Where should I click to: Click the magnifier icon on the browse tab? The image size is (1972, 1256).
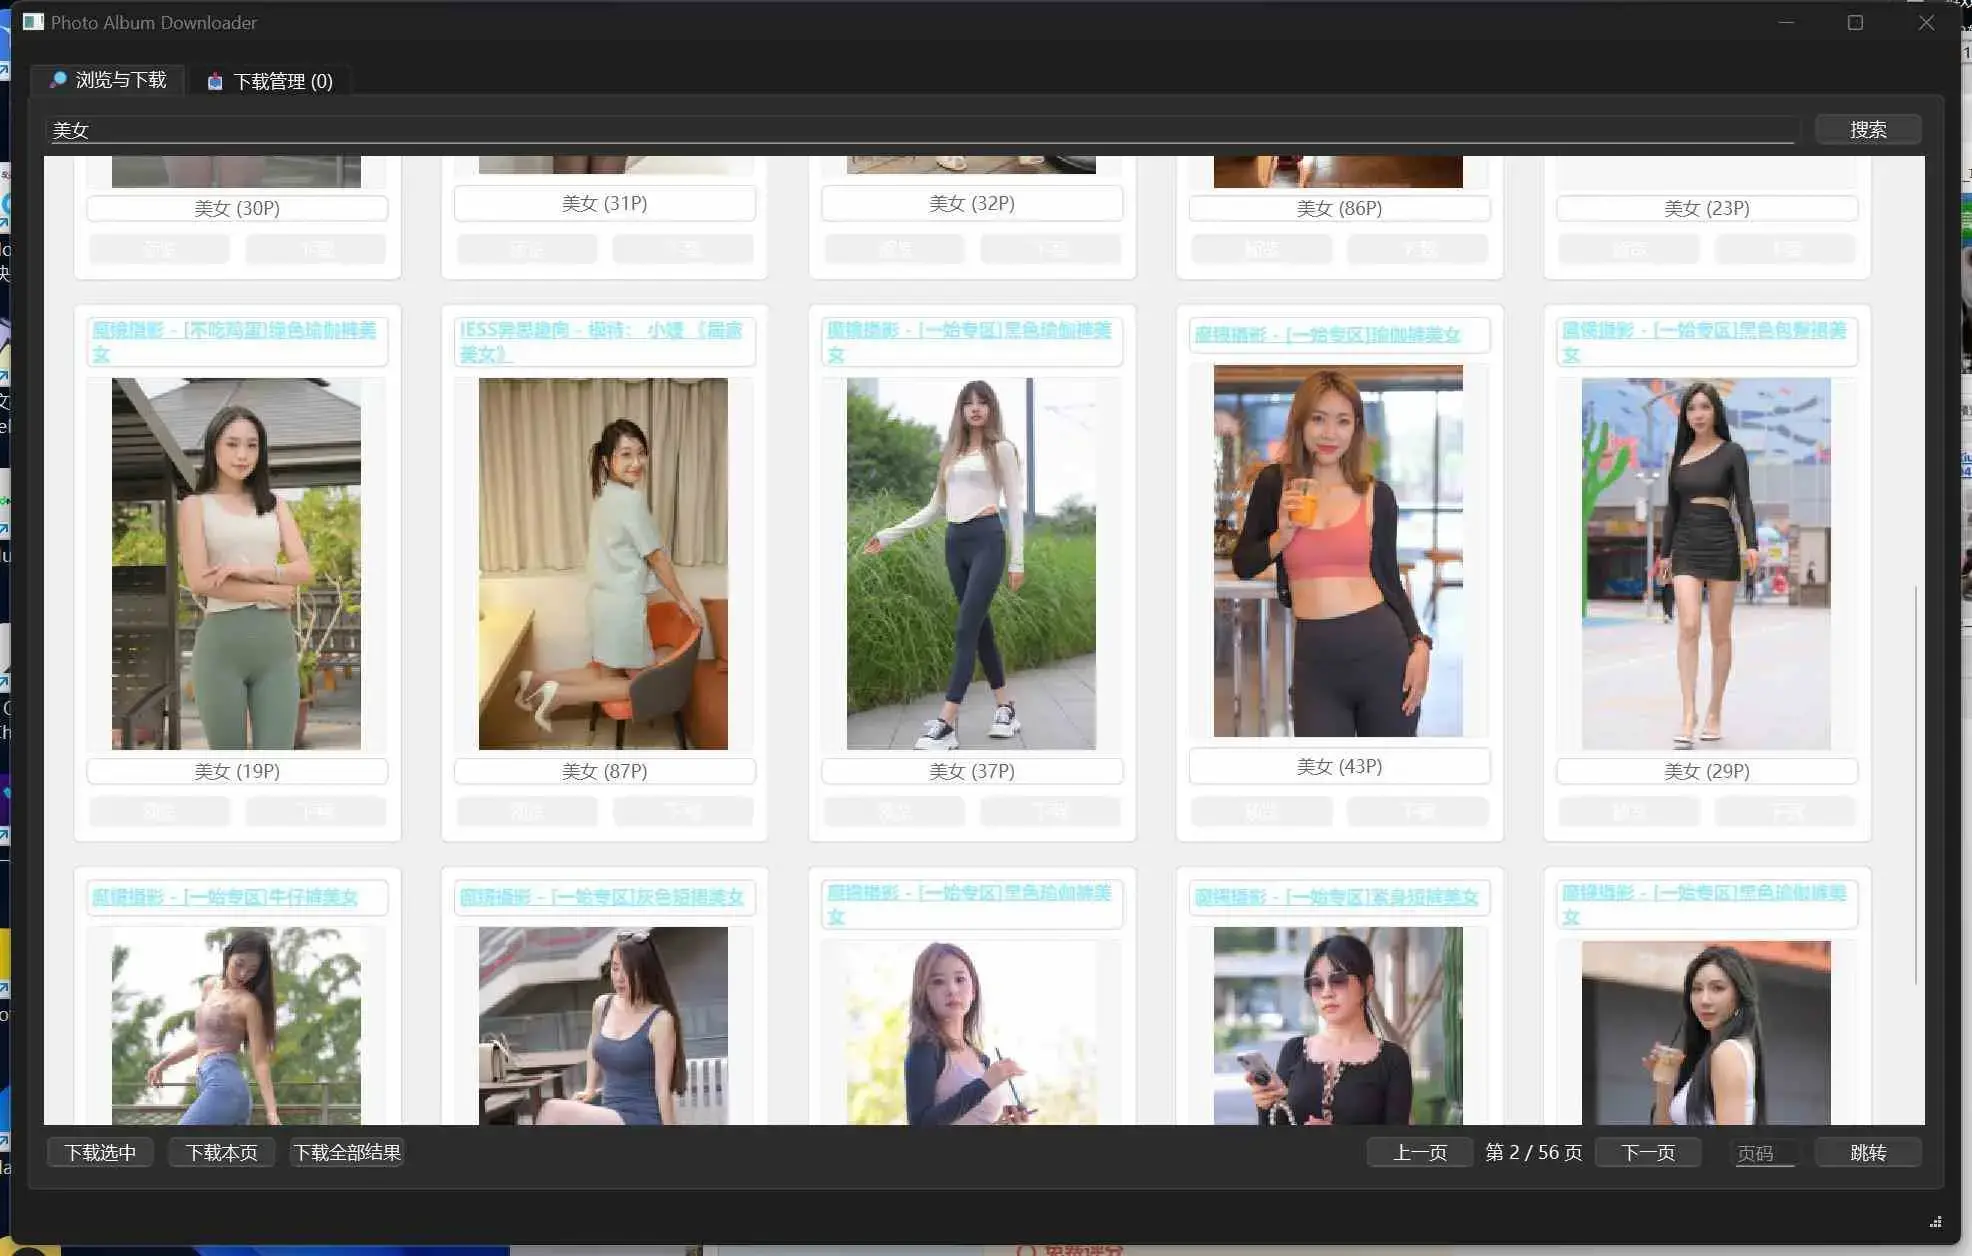click(x=58, y=80)
